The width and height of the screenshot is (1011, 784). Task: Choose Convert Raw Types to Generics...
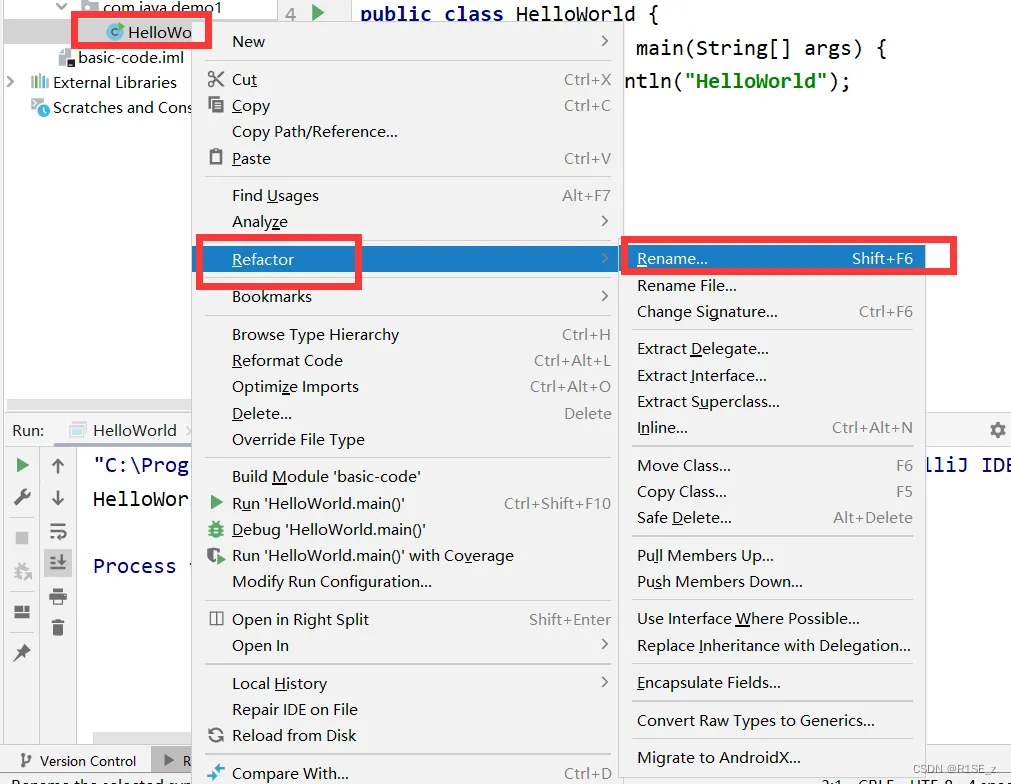(x=773, y=720)
